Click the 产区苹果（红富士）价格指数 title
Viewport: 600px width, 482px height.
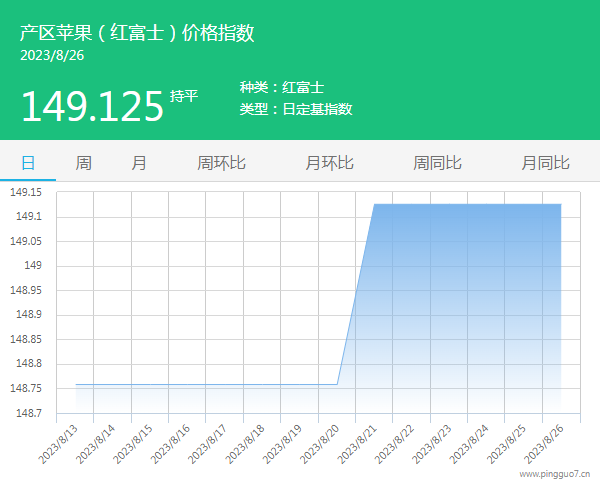pos(137,32)
